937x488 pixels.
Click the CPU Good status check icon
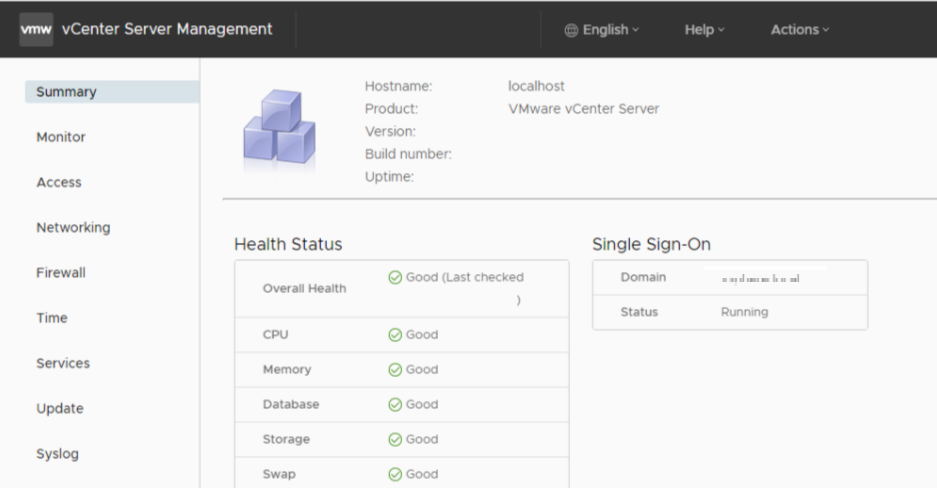395,335
